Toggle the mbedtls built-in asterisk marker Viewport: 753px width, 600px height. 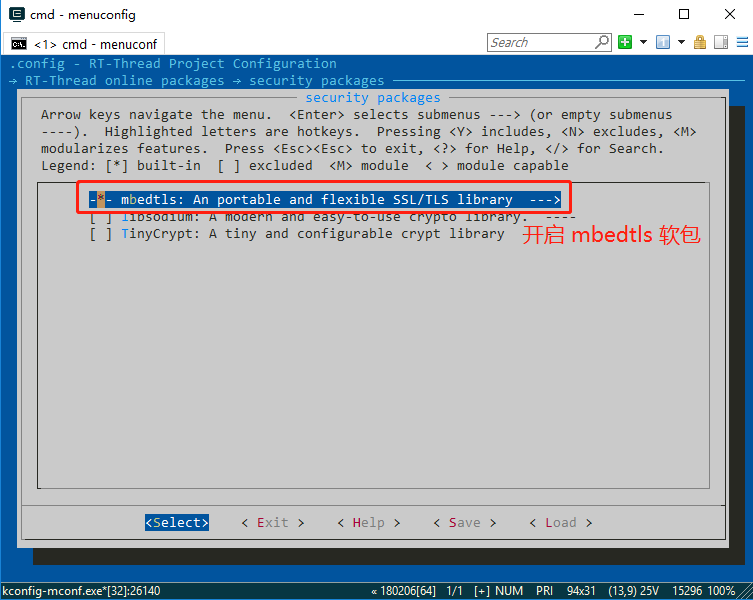click(x=101, y=199)
